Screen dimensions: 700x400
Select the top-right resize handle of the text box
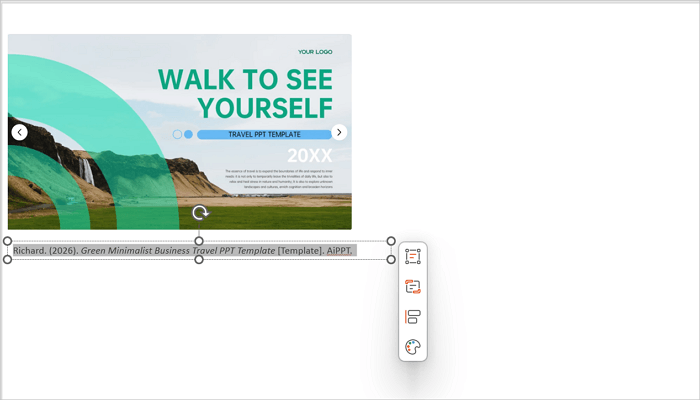click(x=391, y=241)
